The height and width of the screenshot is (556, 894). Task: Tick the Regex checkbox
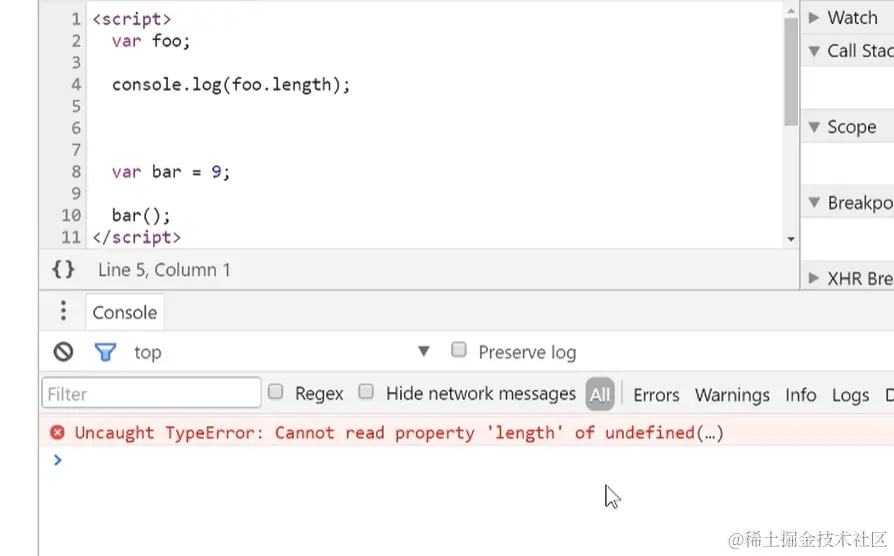[275, 392]
